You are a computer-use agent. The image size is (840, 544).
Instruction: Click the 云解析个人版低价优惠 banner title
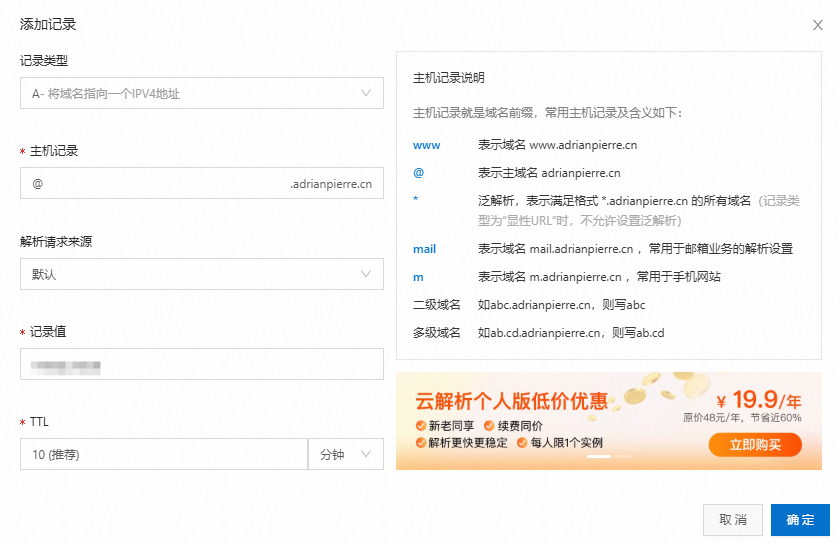[511, 402]
